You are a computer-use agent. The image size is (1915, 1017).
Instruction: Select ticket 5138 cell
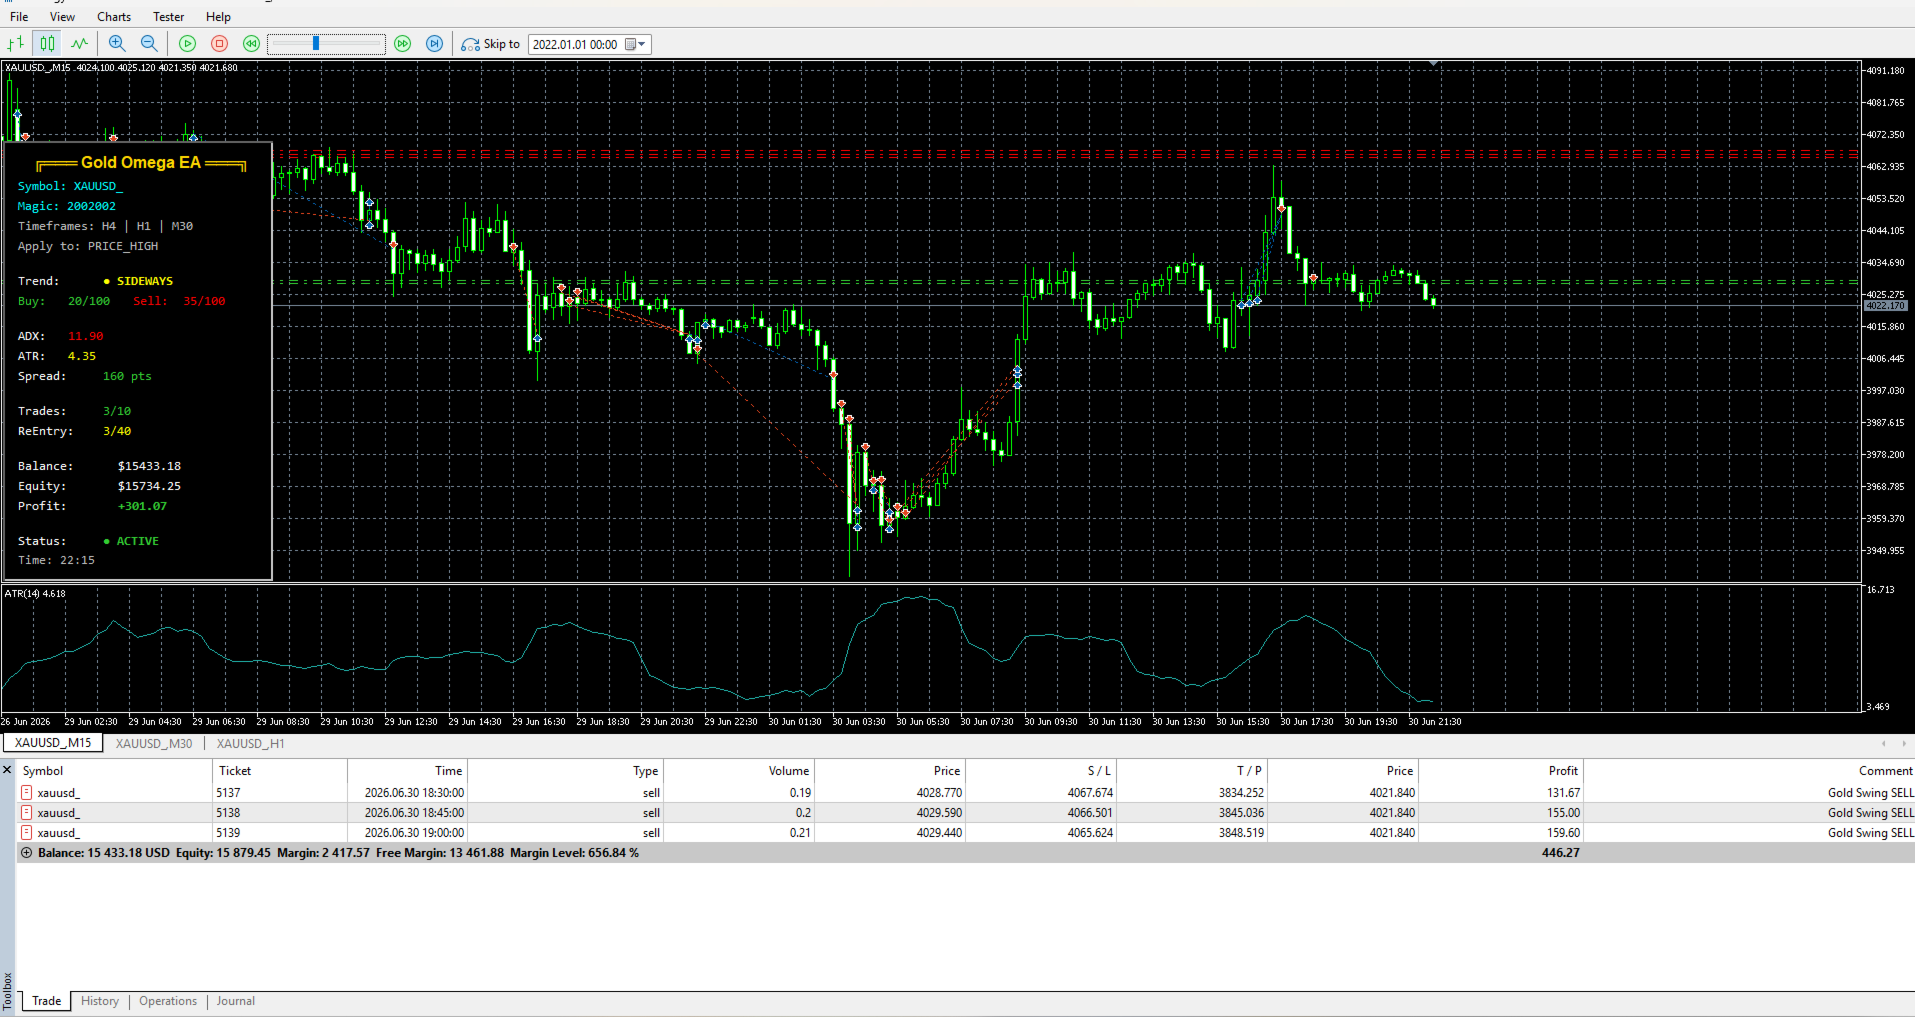click(228, 813)
